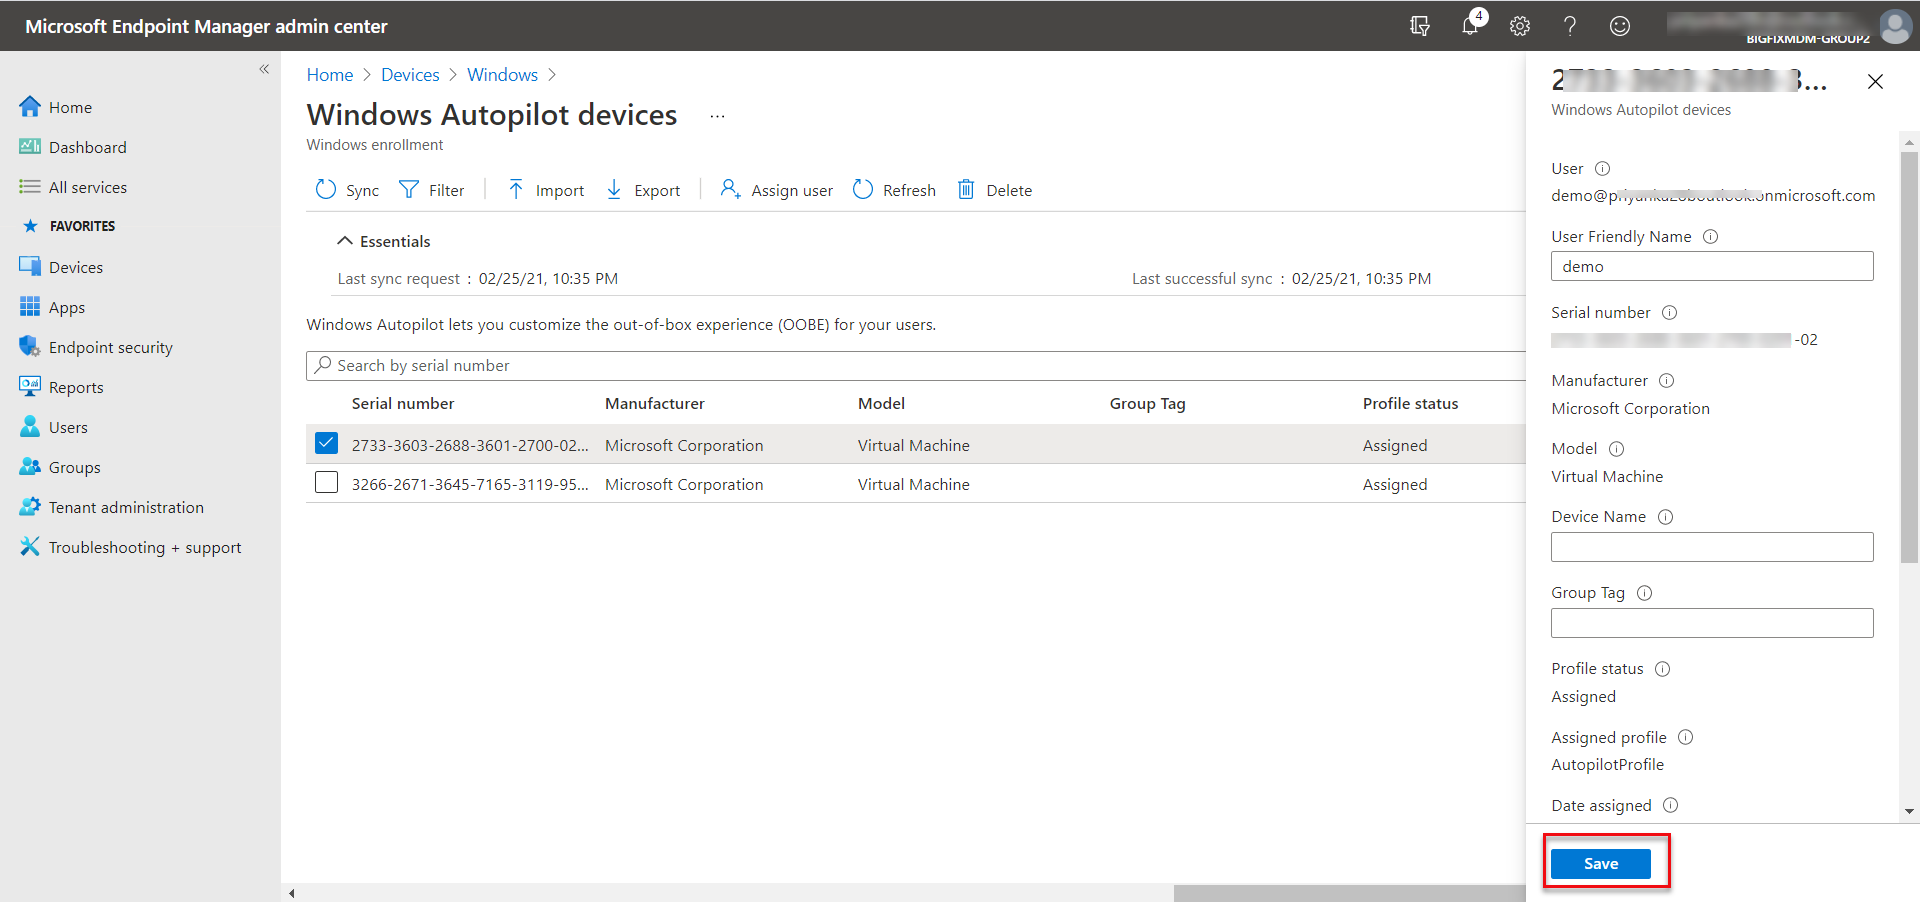Image resolution: width=1920 pixels, height=902 pixels.
Task: Sort by the Serial number column header
Action: tap(403, 403)
